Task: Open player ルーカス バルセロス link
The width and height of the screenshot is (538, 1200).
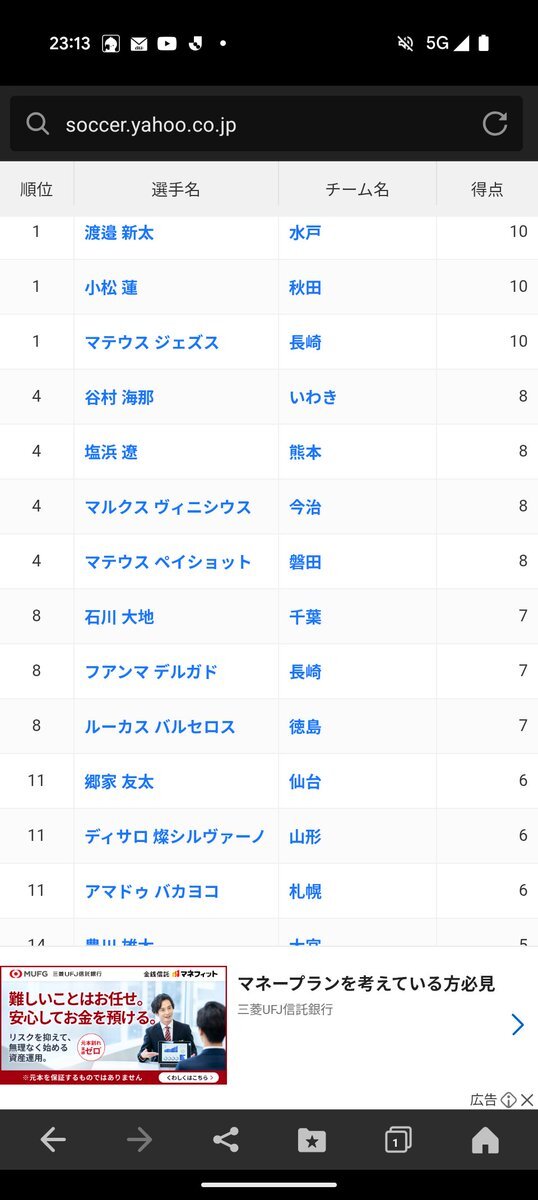Action: click(x=160, y=727)
